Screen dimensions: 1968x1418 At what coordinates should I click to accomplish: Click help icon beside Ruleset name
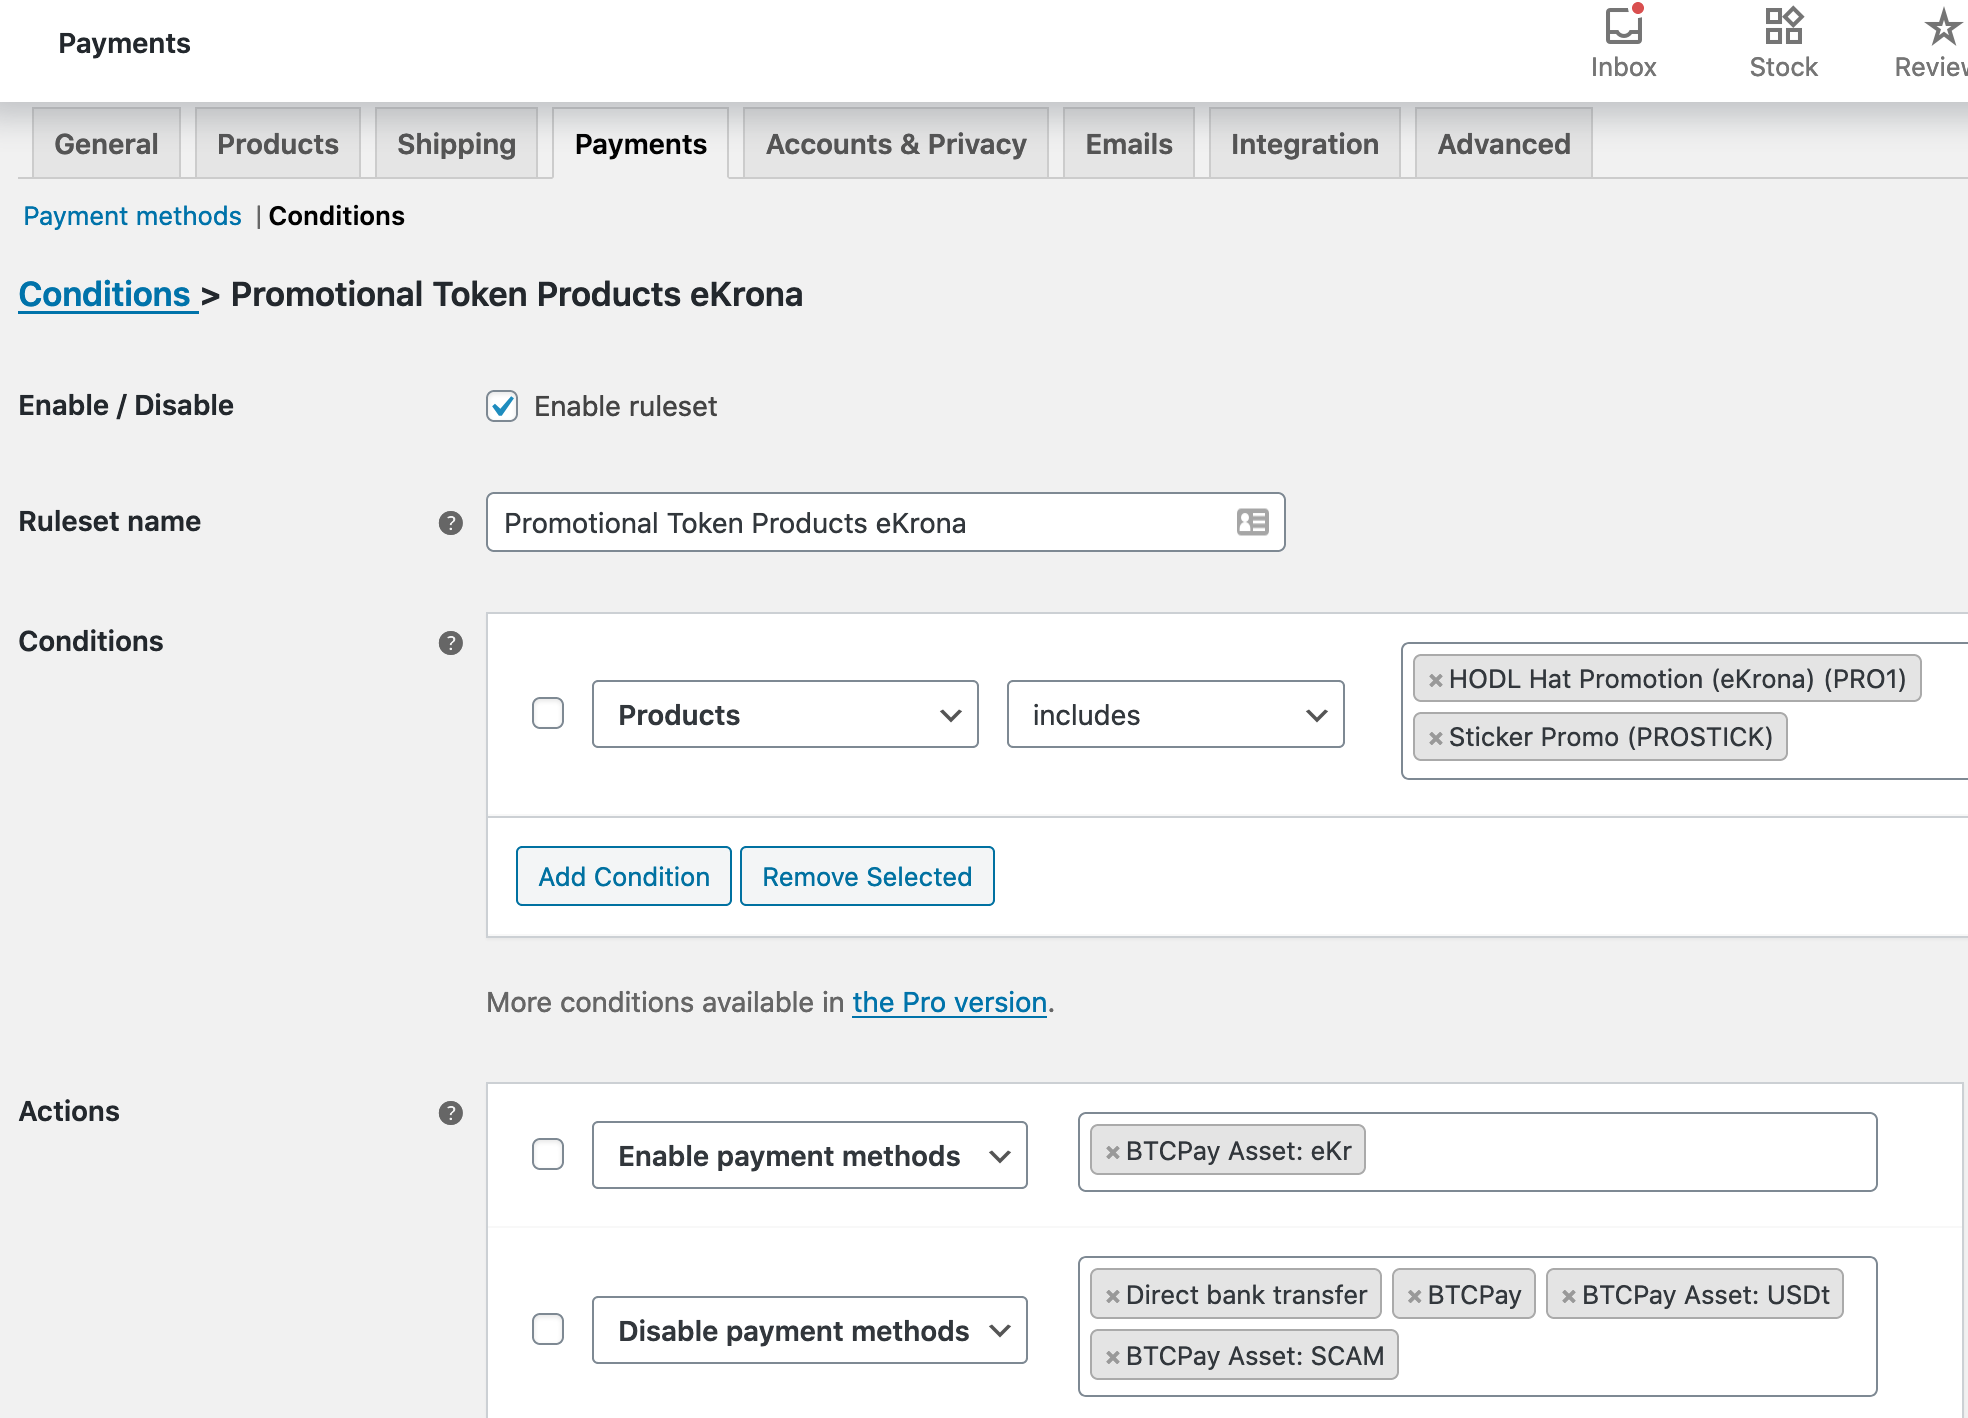coord(451,523)
